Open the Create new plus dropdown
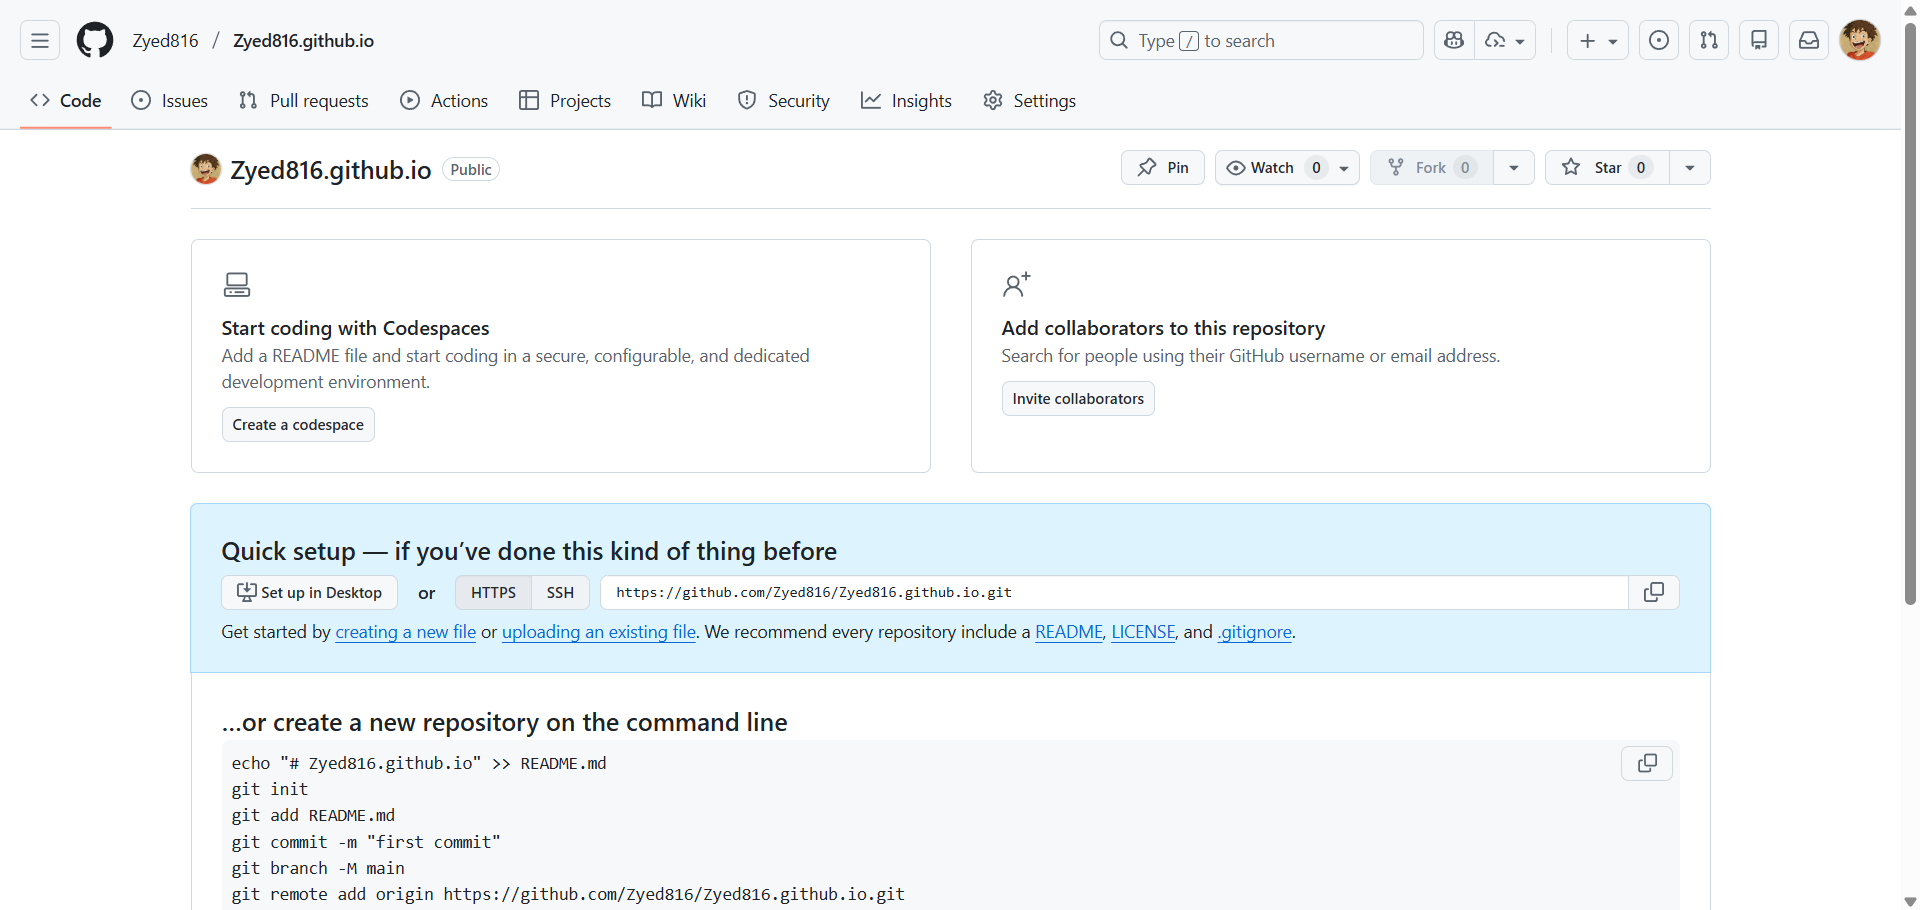Screen dimensions: 1920x910 (x=1598, y=41)
